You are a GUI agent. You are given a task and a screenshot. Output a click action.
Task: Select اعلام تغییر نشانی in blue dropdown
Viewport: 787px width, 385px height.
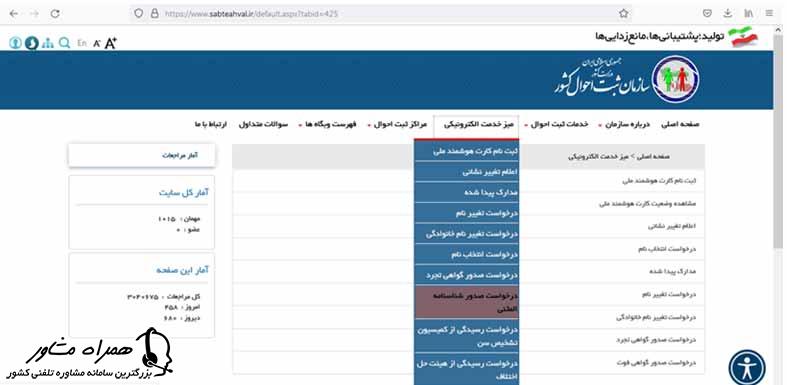pyautogui.click(x=467, y=172)
